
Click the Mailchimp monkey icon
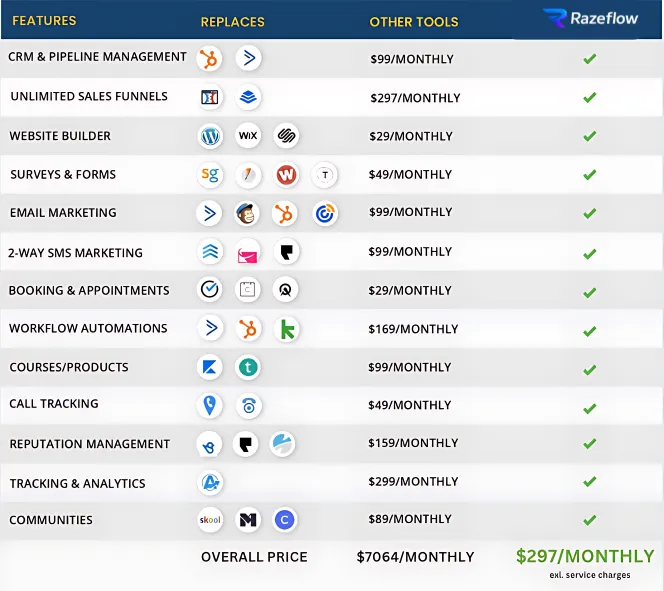click(x=248, y=213)
